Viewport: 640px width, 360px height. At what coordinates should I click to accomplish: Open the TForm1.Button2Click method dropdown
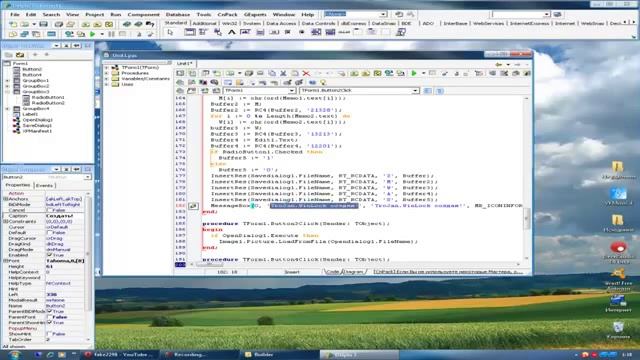point(415,91)
